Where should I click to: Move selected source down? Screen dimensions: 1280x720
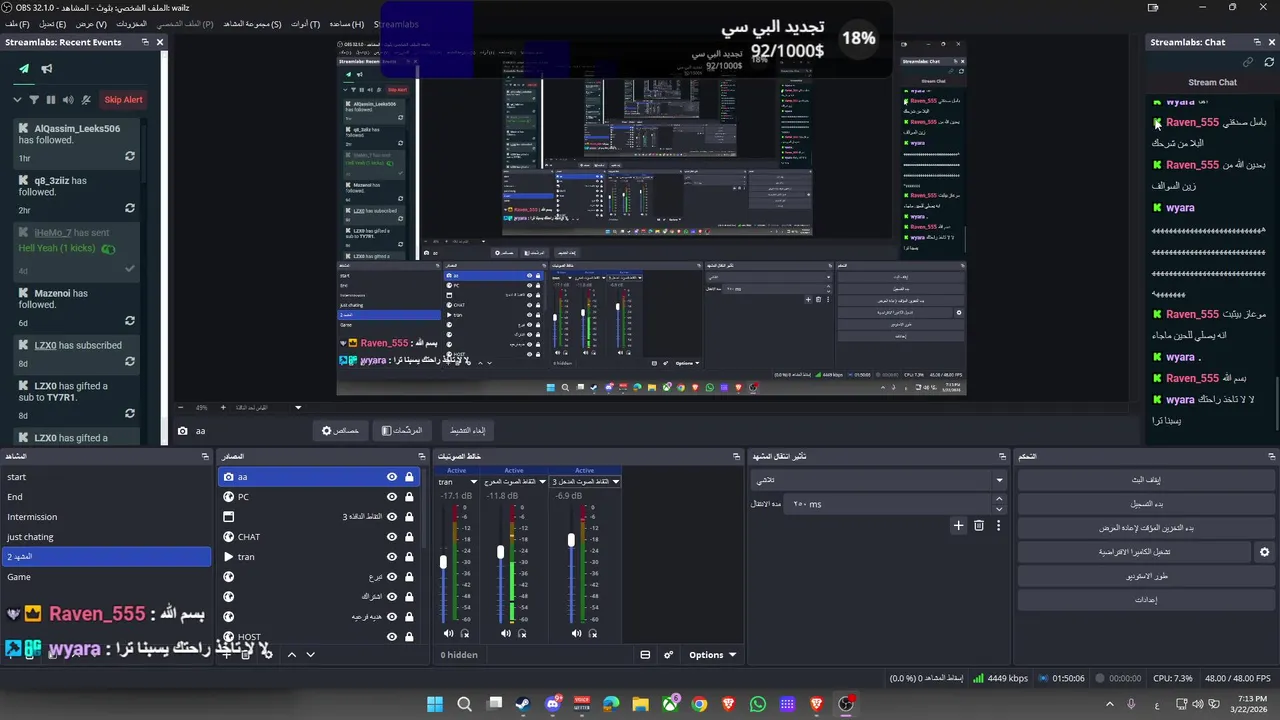coord(311,654)
